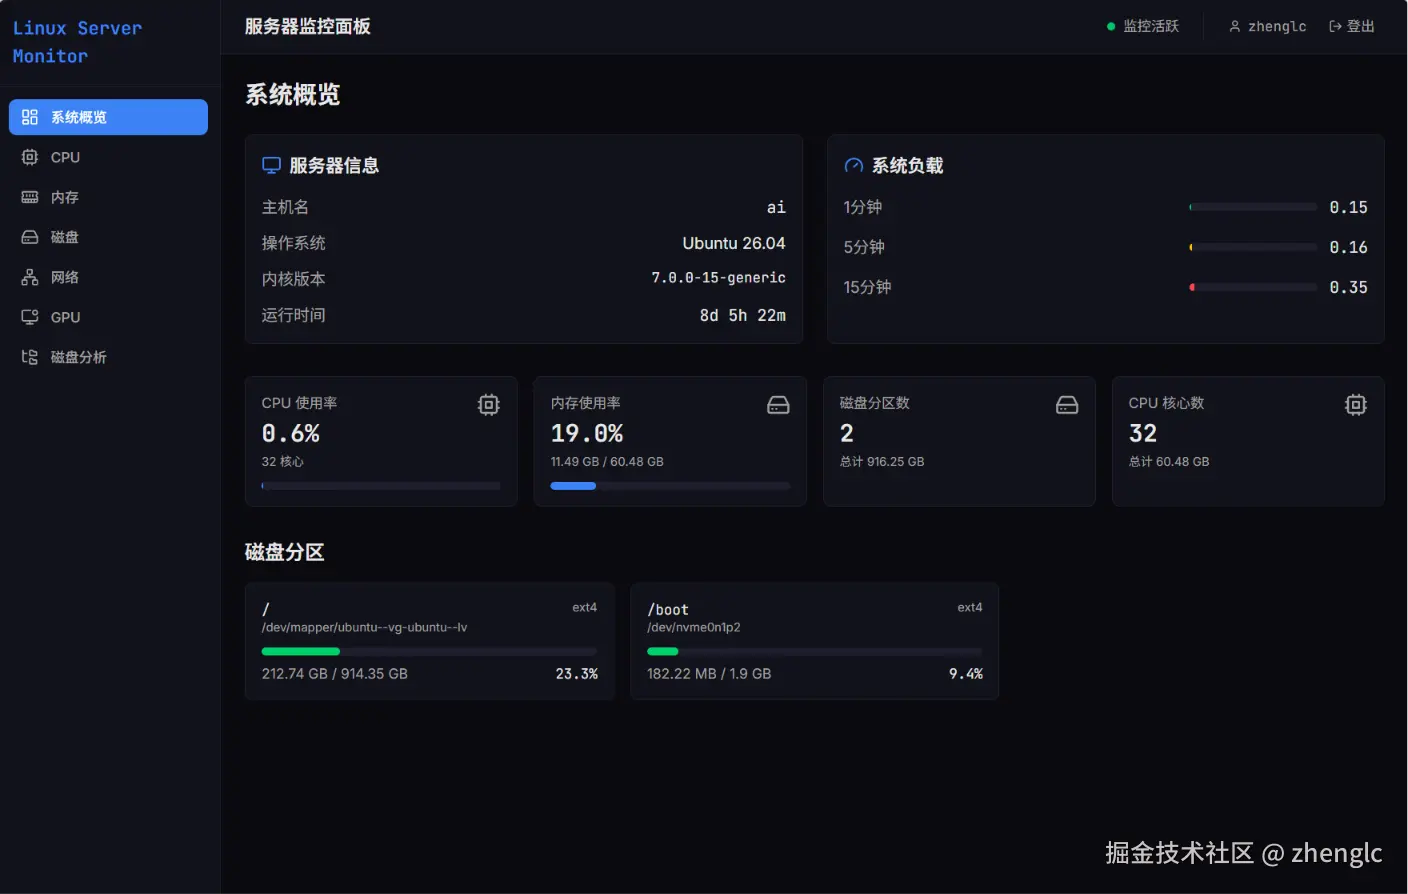Click the 1分钟 load bar
Screen dimensions: 1408x894
click(x=1253, y=207)
